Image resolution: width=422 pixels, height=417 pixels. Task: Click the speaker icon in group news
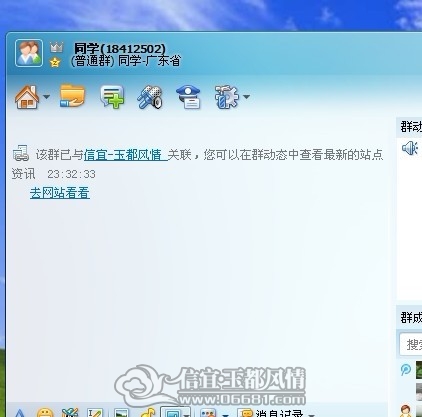coord(410,148)
